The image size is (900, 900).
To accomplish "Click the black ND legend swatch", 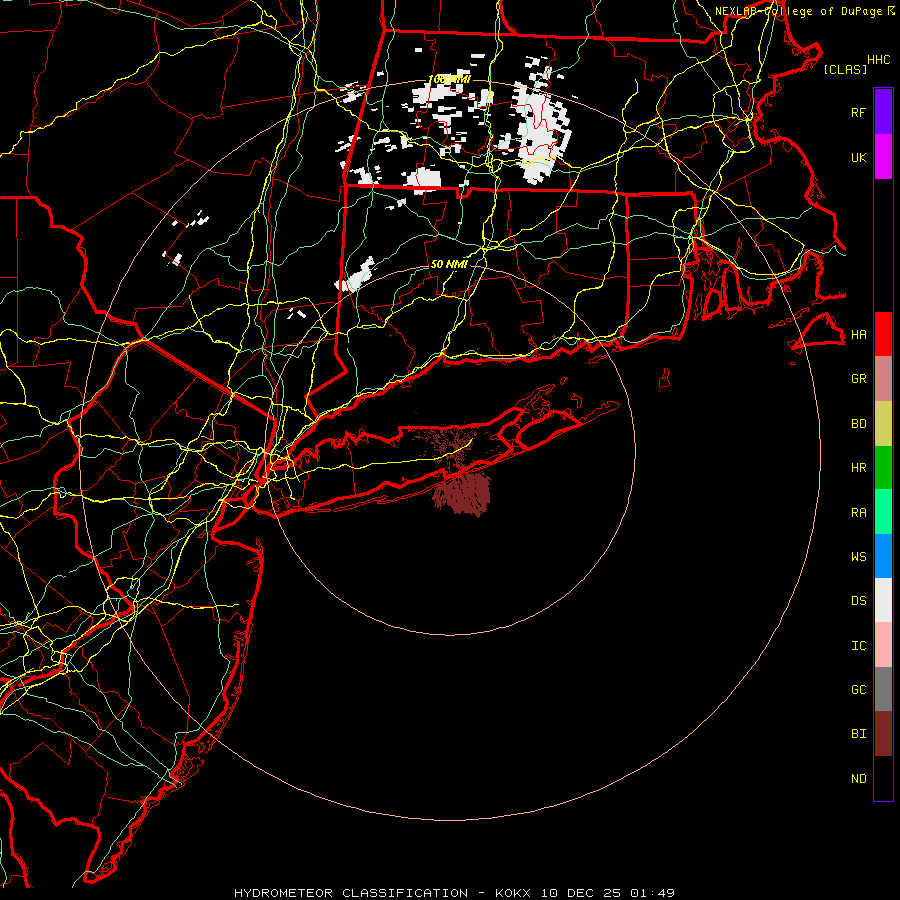I will (883, 778).
